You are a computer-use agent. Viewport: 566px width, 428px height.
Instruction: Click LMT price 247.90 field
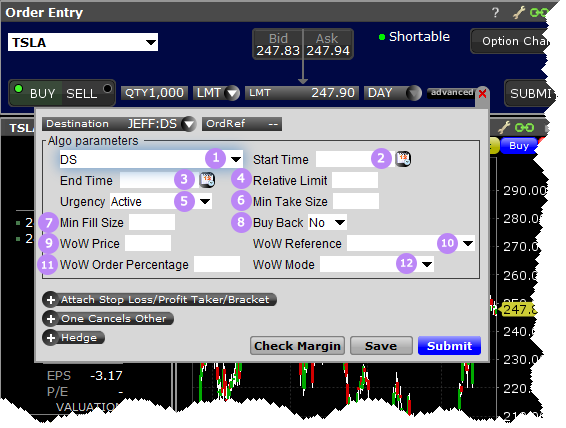[x=302, y=93]
